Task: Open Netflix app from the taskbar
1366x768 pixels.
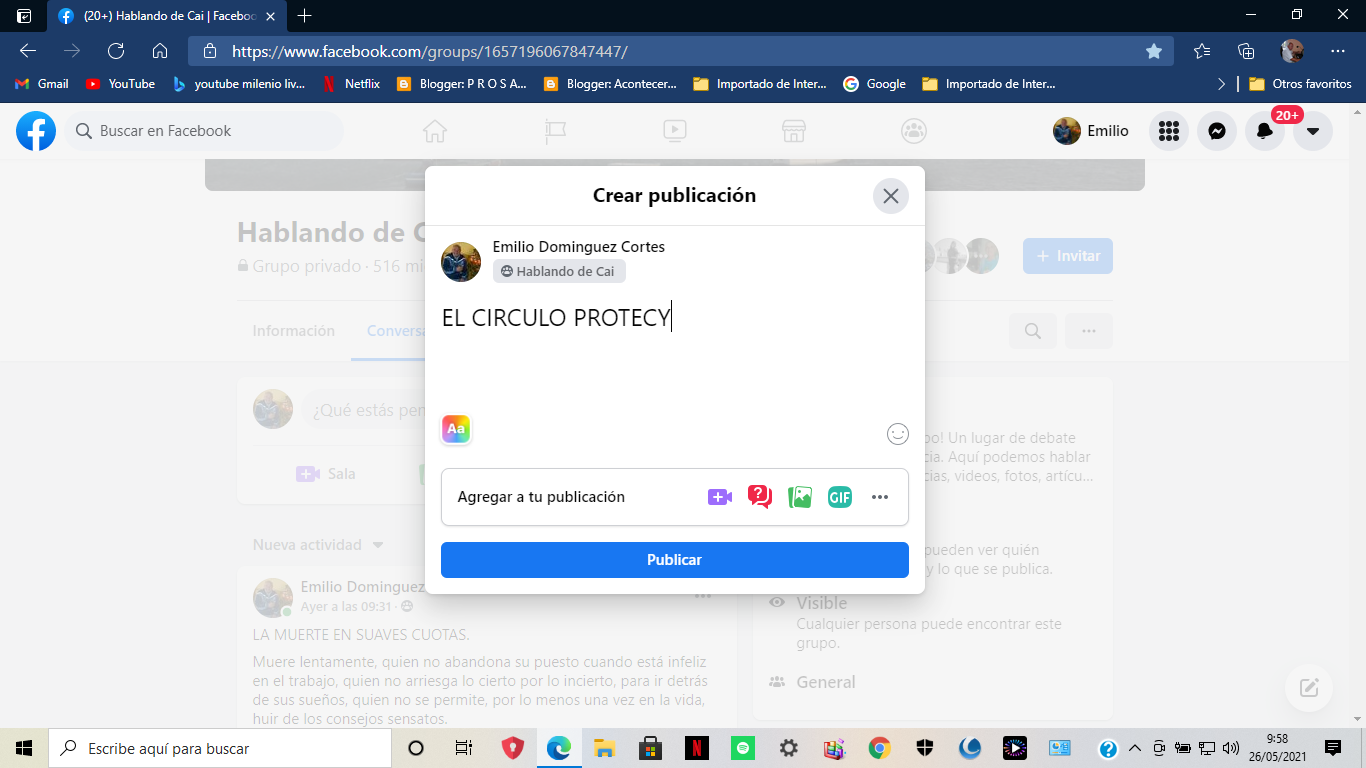Action: [x=697, y=748]
